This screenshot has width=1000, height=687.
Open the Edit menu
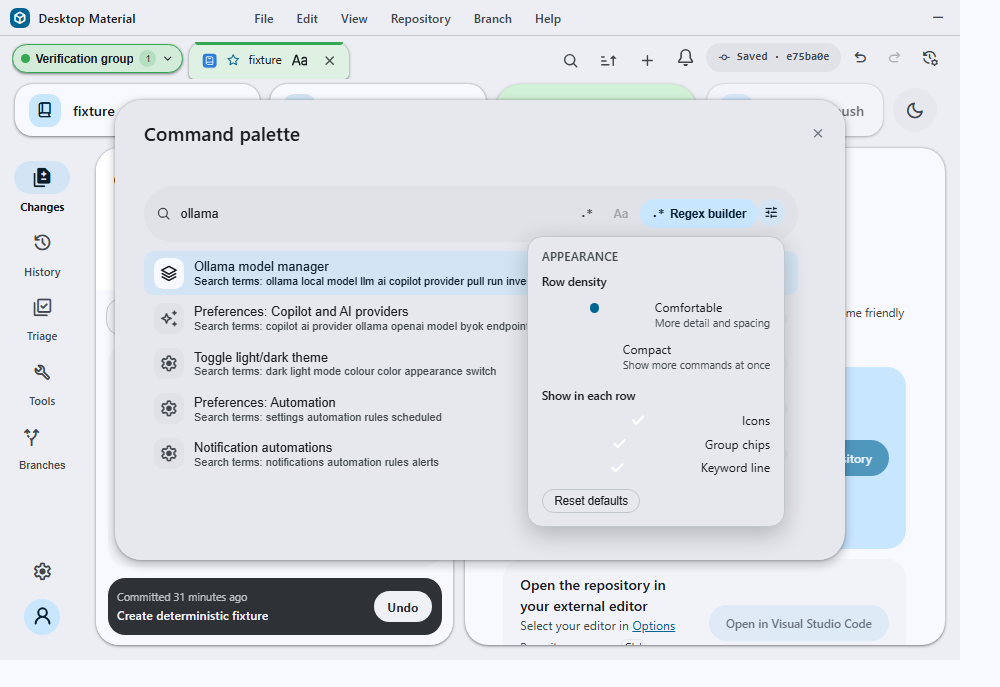coord(307,19)
